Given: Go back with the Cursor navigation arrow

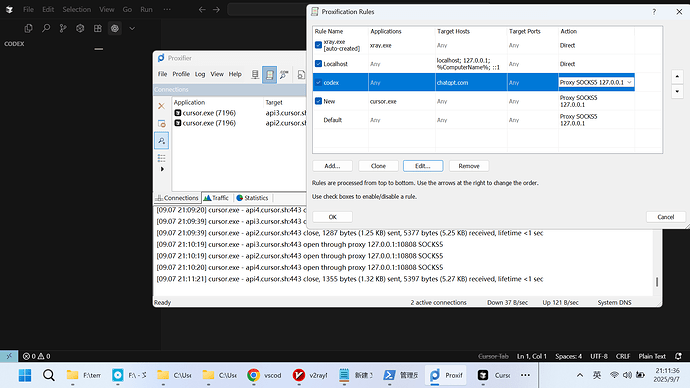Looking at the screenshot, I should [x=202, y=9].
